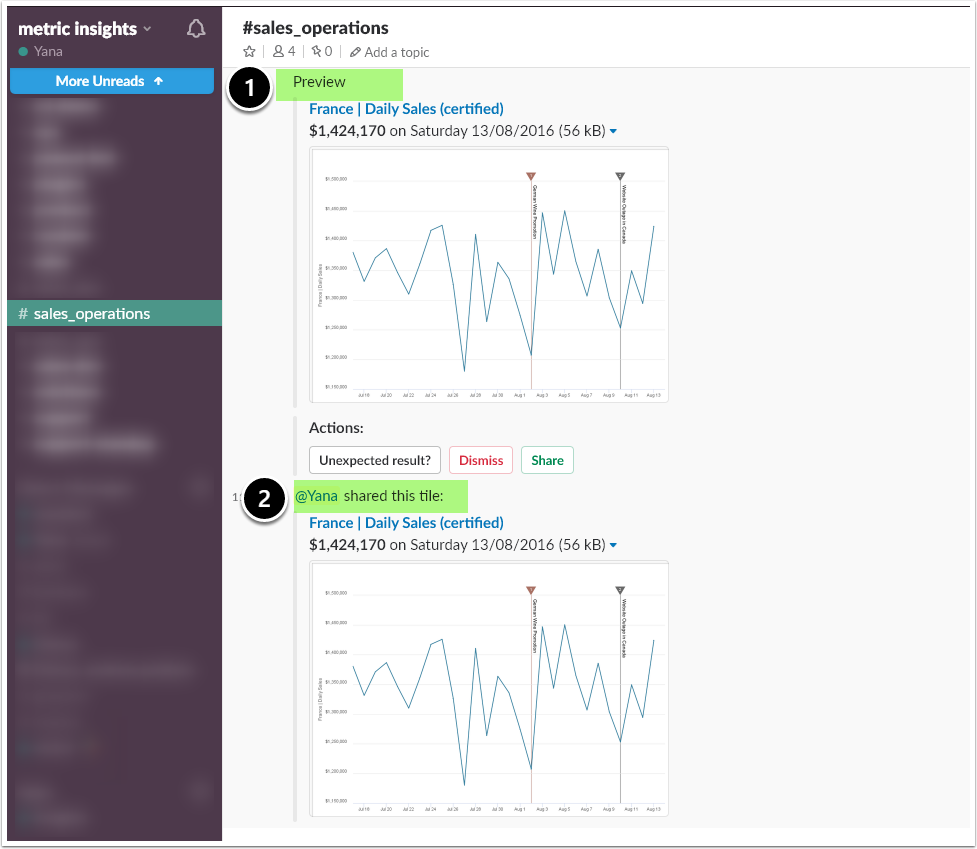Image resolution: width=977 pixels, height=849 pixels.
Task: Show pinned items icon in channel header
Action: coord(317,52)
